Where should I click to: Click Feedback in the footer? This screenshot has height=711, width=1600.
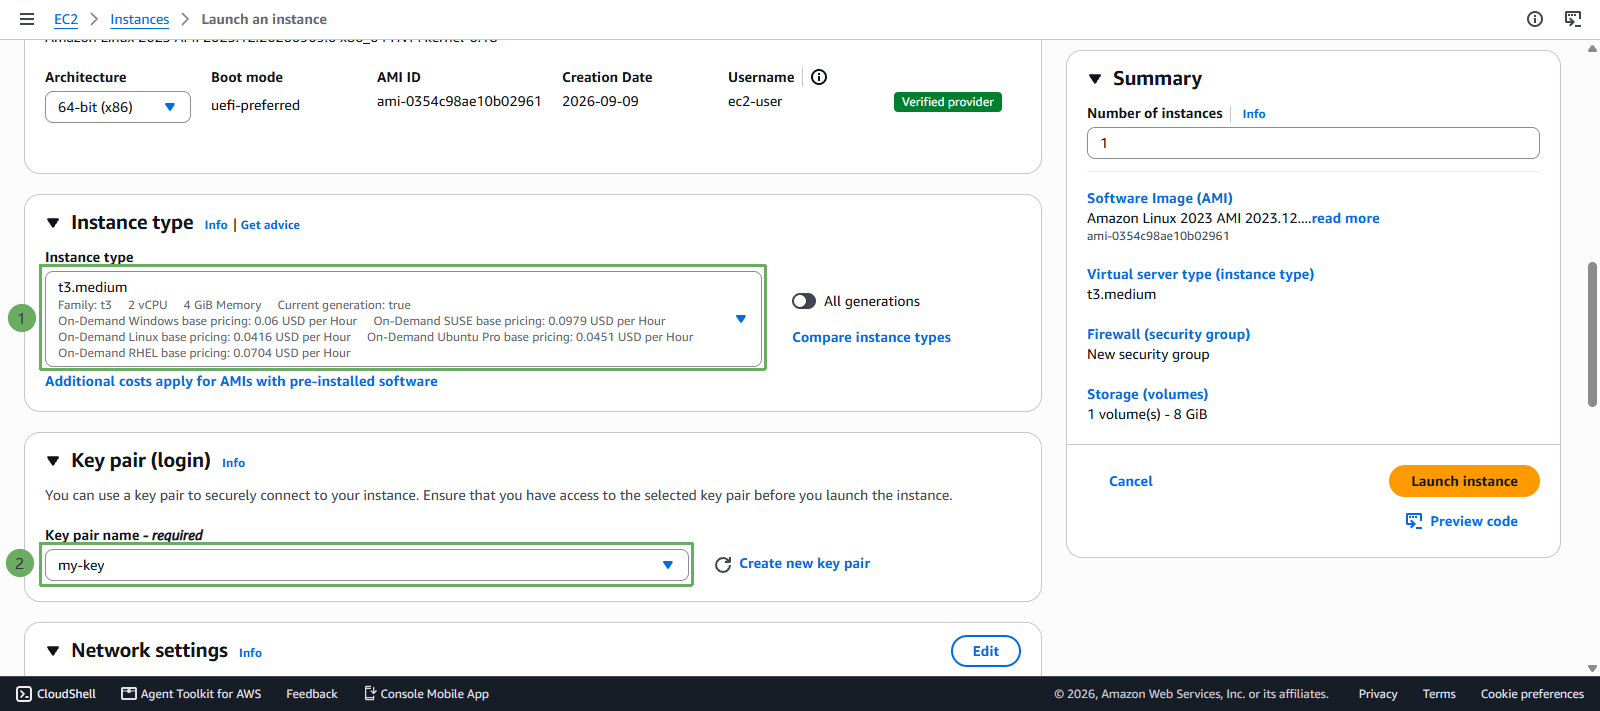coord(312,694)
